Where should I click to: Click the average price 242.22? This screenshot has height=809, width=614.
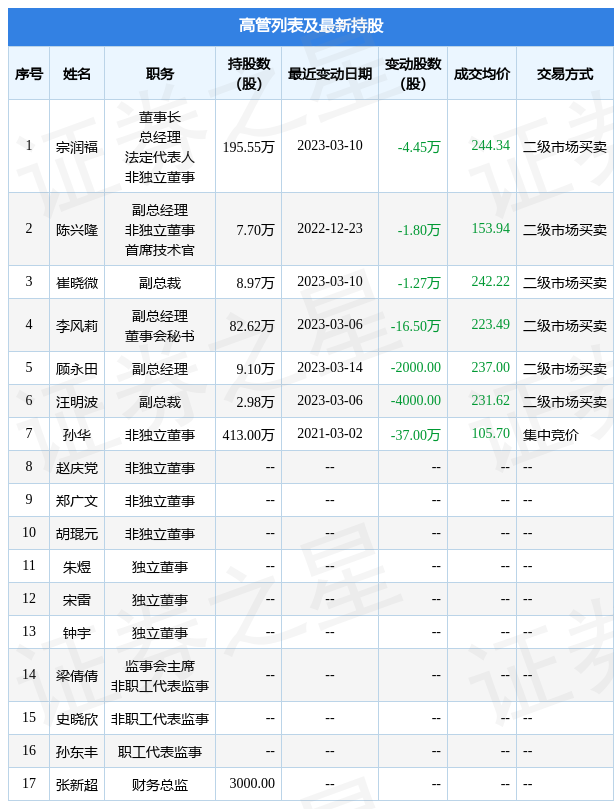click(x=491, y=282)
